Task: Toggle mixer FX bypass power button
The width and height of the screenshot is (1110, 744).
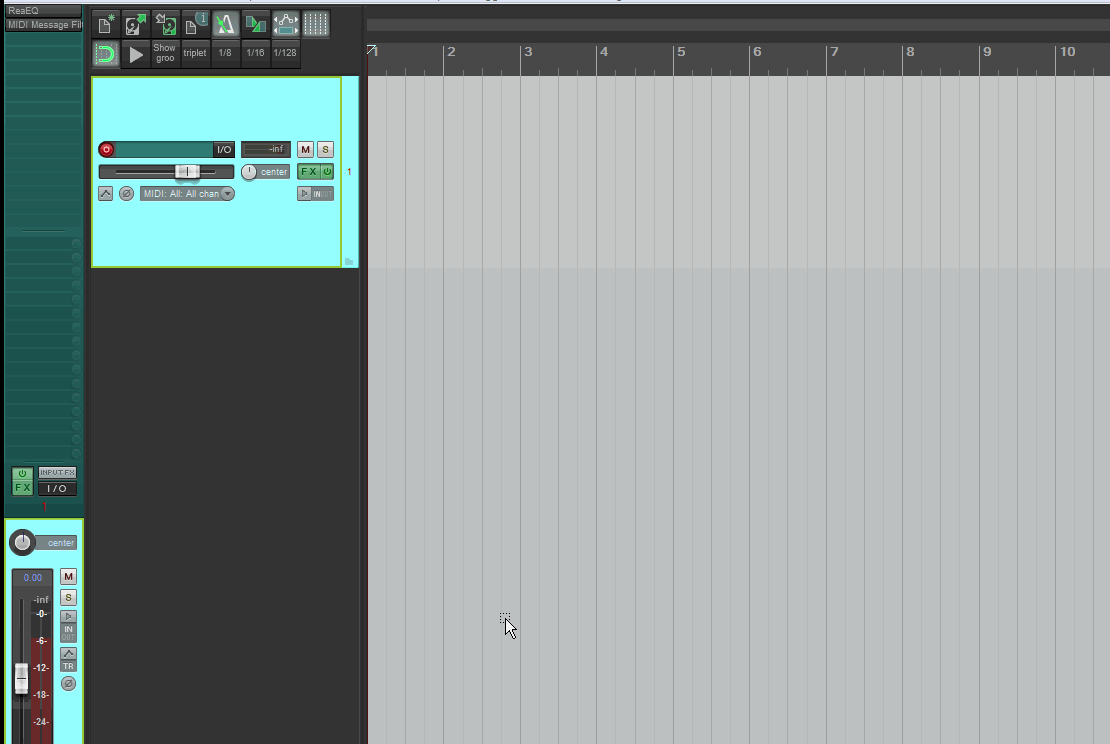Action: (22, 474)
